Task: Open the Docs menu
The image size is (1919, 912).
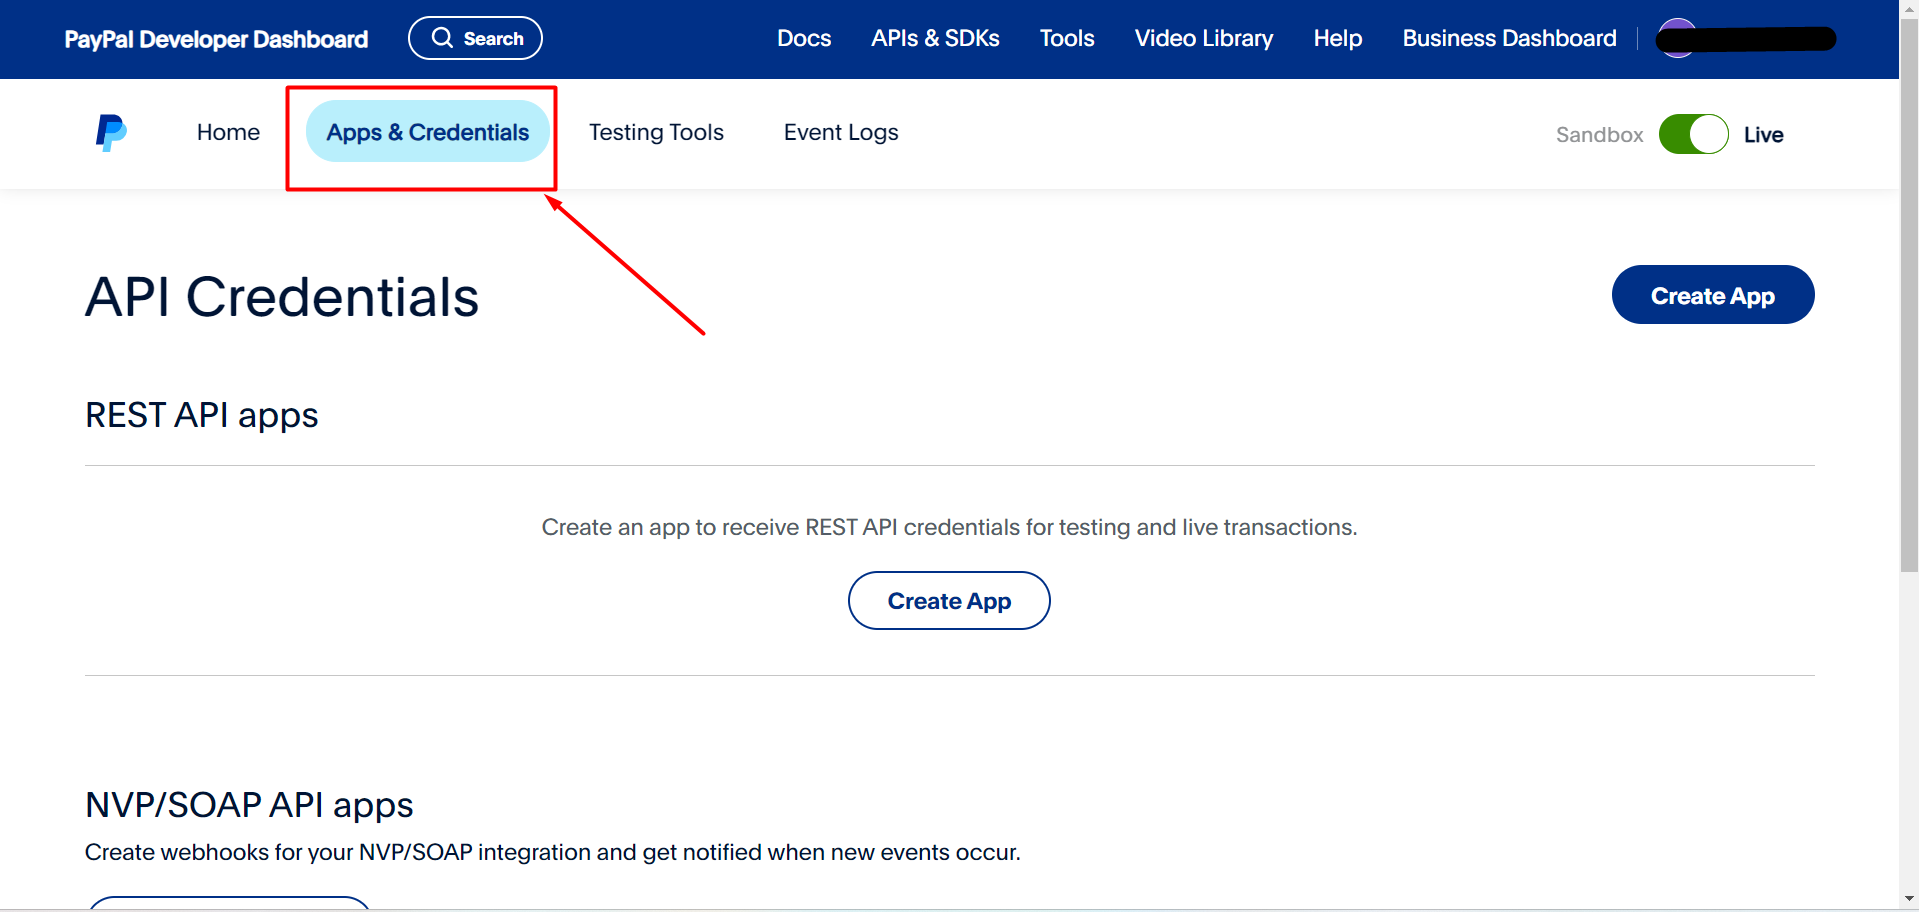Action: tap(804, 38)
